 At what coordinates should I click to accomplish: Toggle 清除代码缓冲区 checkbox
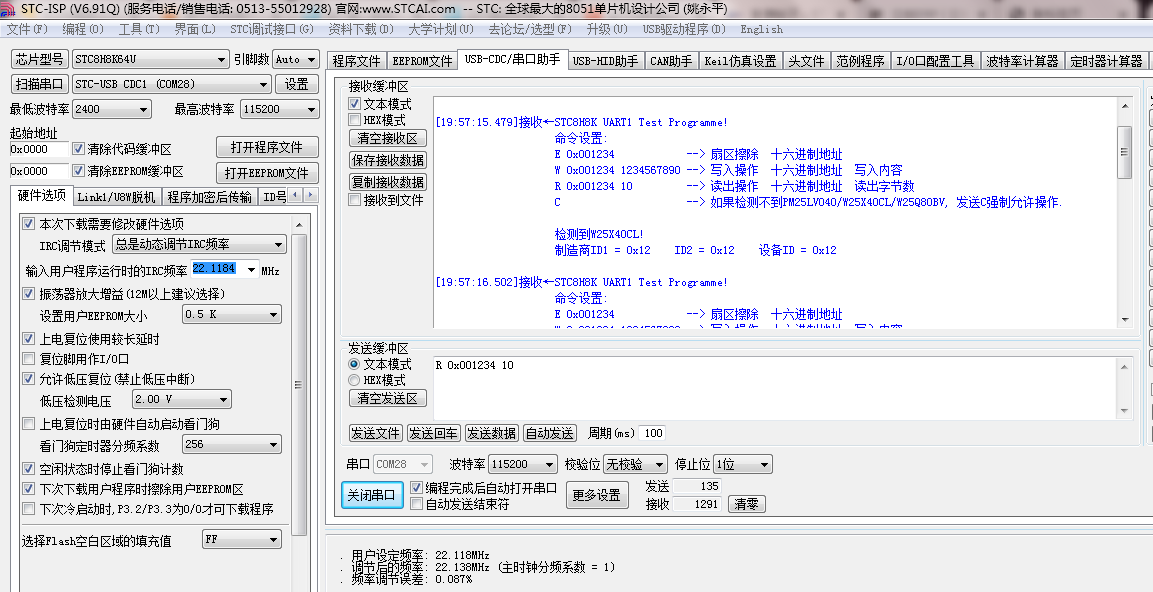79,149
